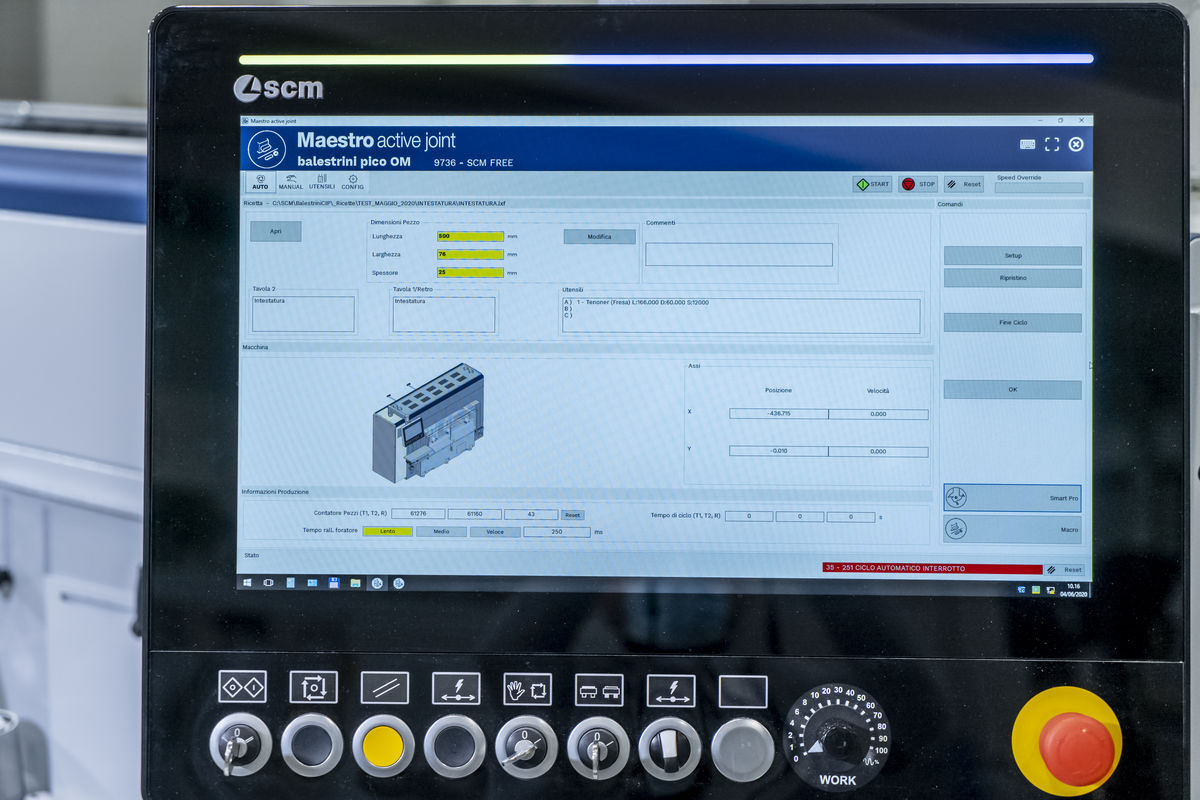The width and height of the screenshot is (1200, 800).
Task: Click Reset next to the STOP button
Action: [964, 184]
